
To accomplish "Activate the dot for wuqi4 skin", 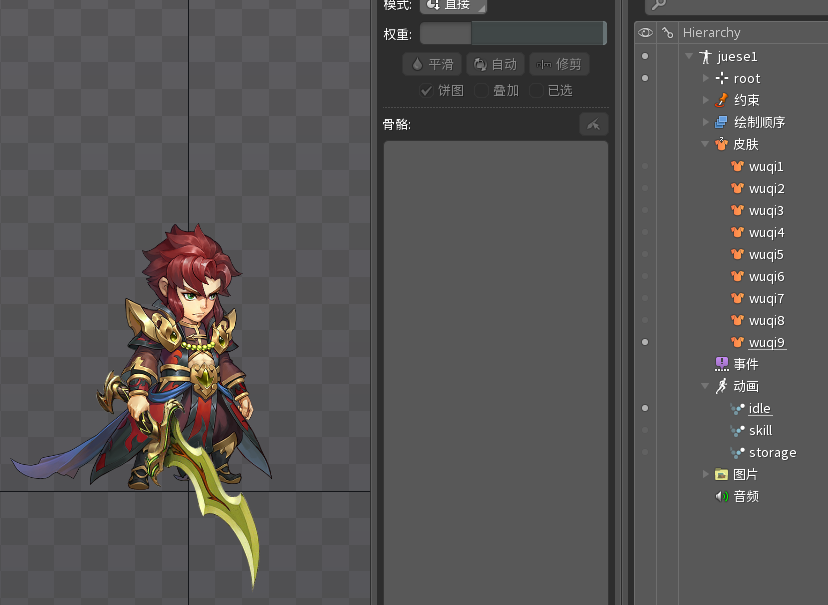I will click(645, 232).
